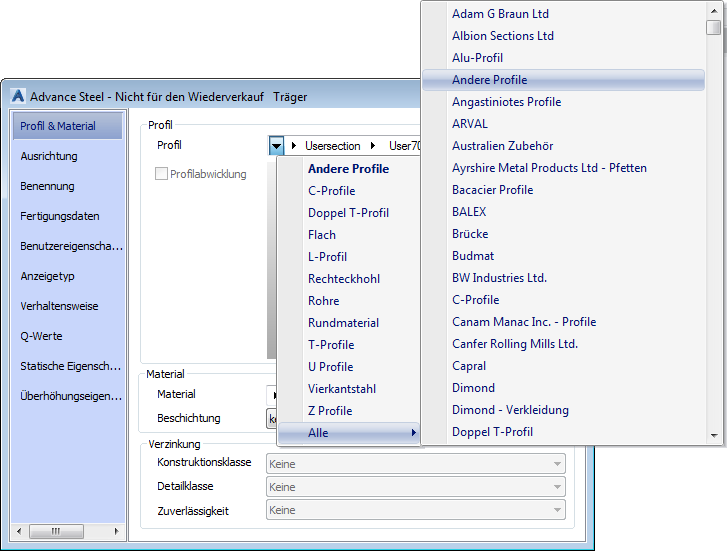727x551 pixels.
Task: Click the Advance Steel logo in title bar
Action: point(18,96)
